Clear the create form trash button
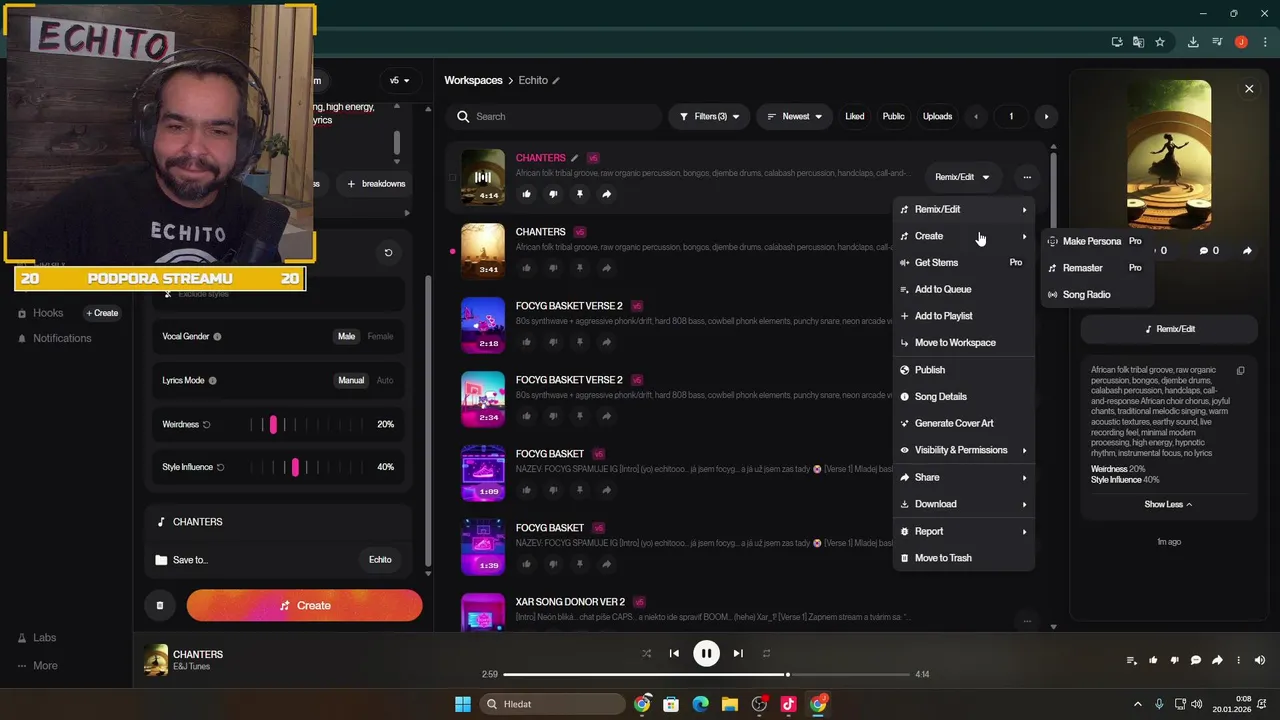1280x720 pixels. click(160, 605)
